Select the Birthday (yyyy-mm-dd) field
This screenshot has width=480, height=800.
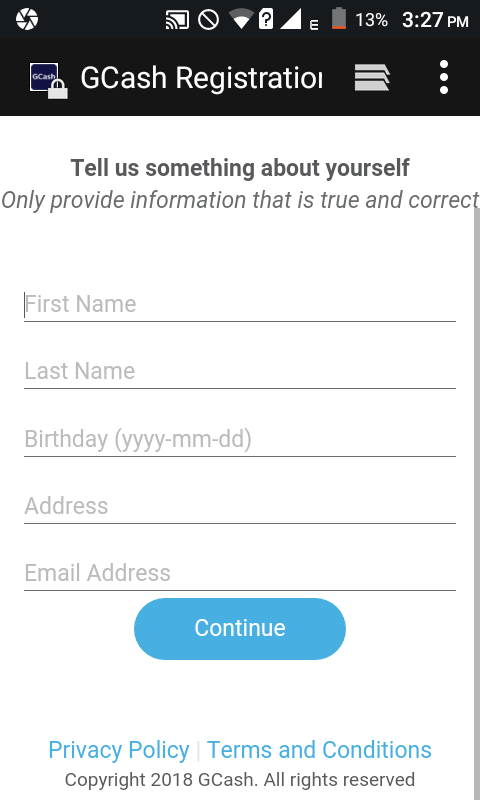point(240,439)
